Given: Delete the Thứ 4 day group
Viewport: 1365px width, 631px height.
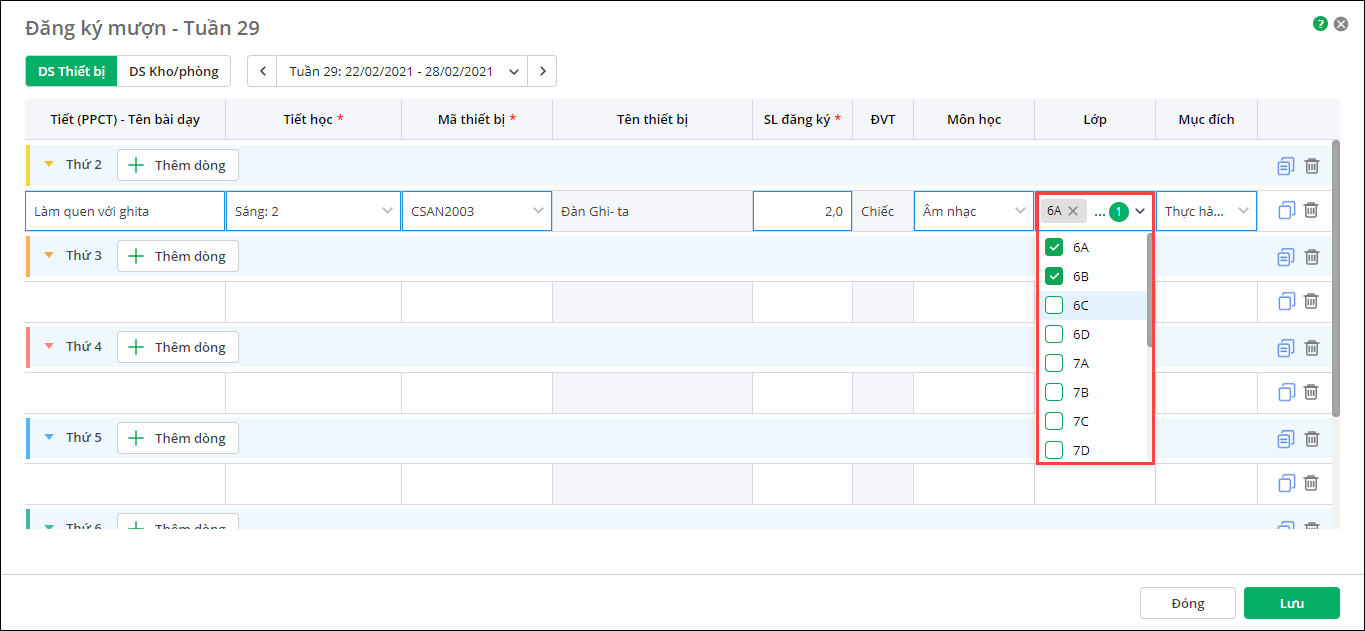Looking at the screenshot, I should click(1311, 348).
